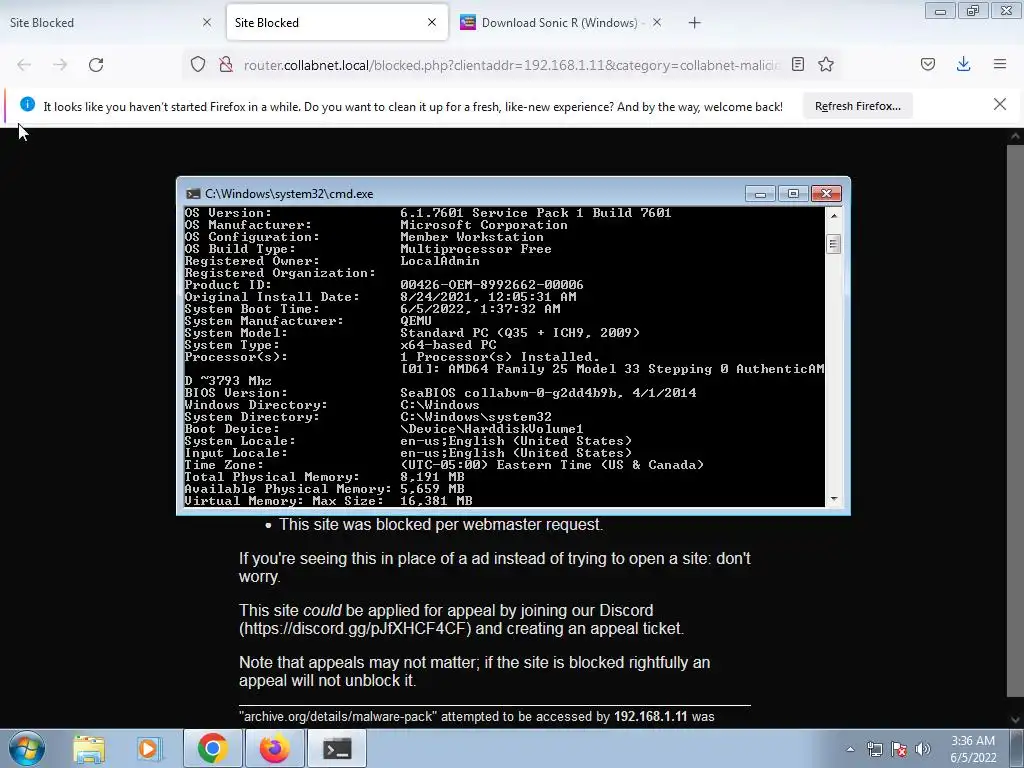Click the info icon in notification bar
This screenshot has width=1024, height=768.
click(27, 104)
